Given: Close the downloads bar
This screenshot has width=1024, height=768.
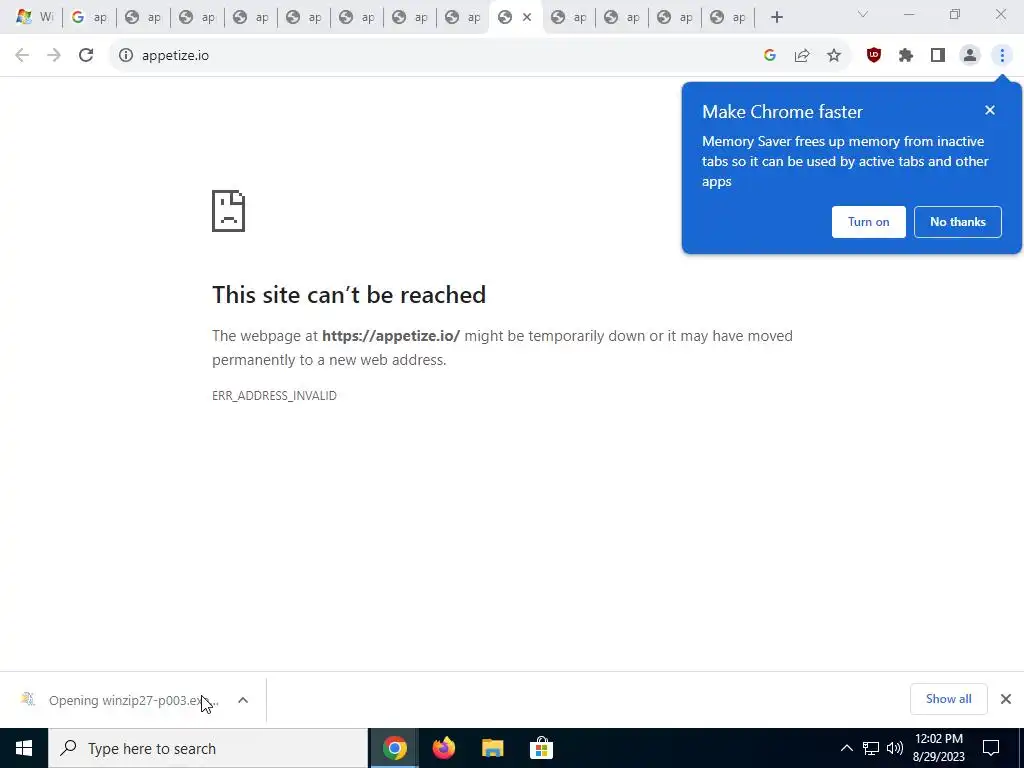Looking at the screenshot, I should pyautogui.click(x=1006, y=699).
